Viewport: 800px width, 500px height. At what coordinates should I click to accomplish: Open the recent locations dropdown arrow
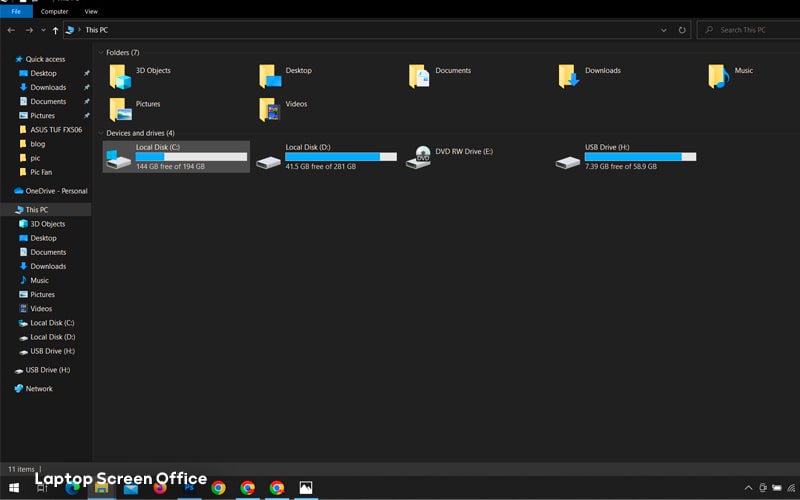43,31
